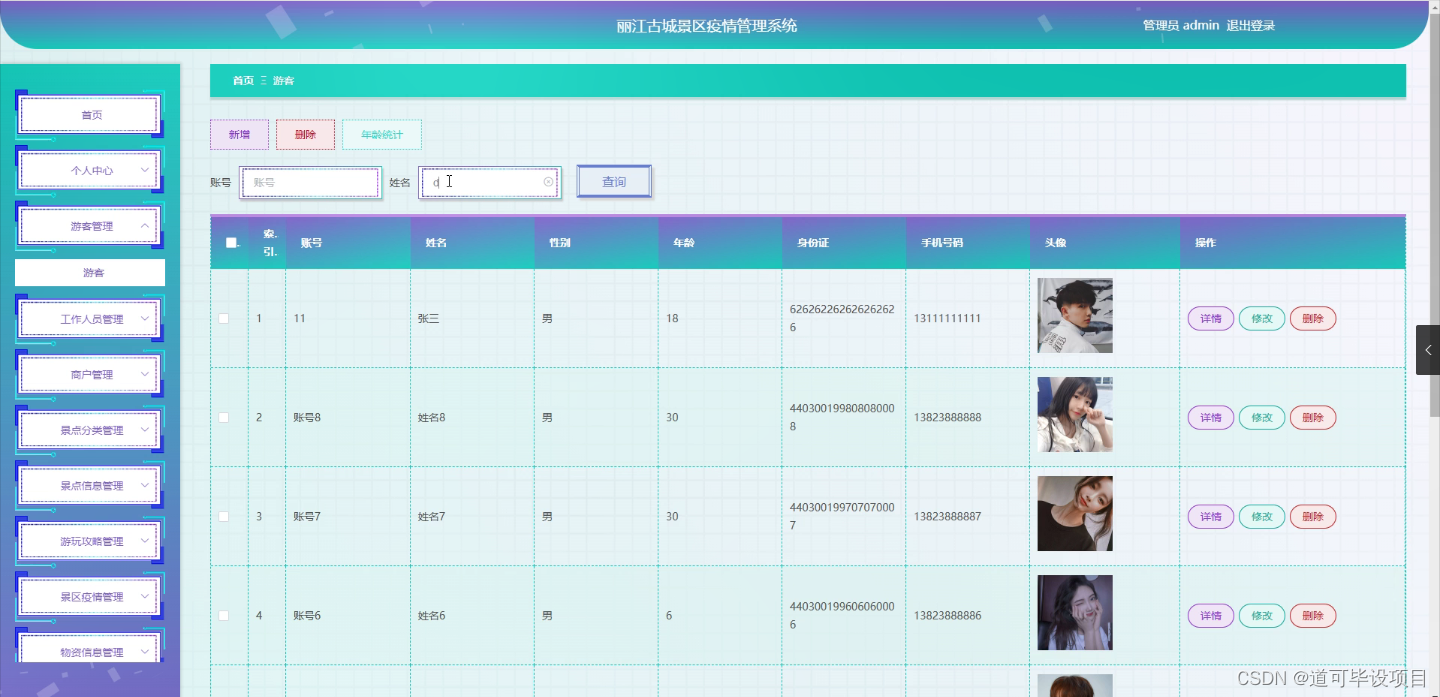The height and width of the screenshot is (697, 1440).
Task: Click 删除 for the row 姓名8
Action: [x=1313, y=417]
